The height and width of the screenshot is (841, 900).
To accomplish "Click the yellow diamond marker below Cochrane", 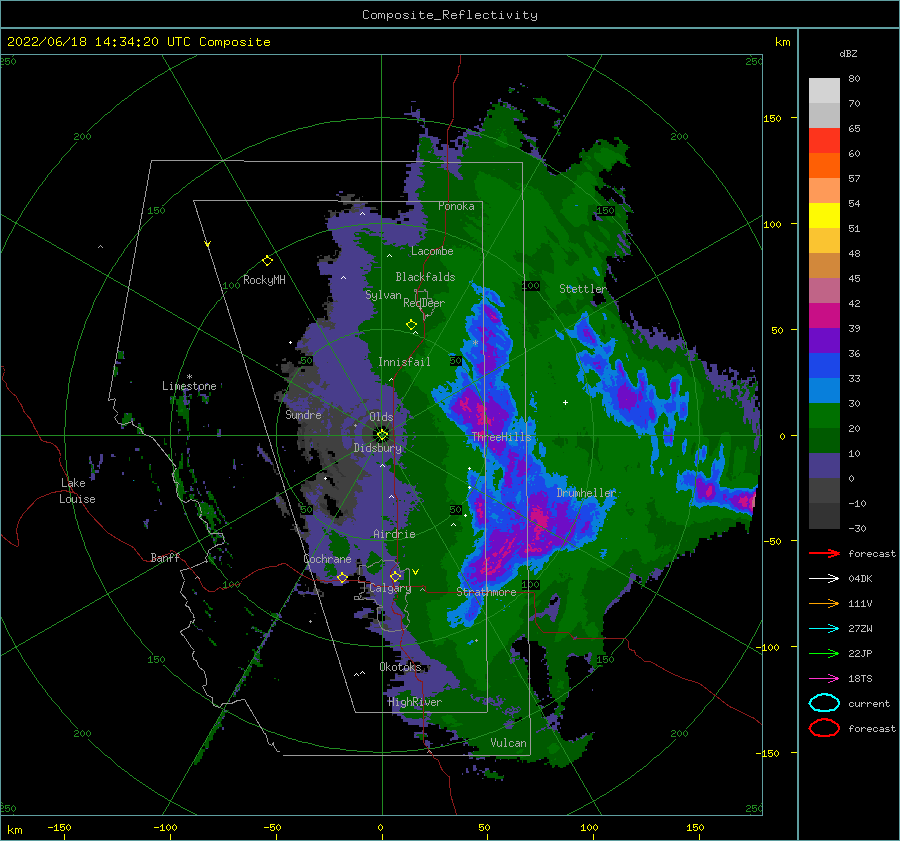I will click(342, 577).
